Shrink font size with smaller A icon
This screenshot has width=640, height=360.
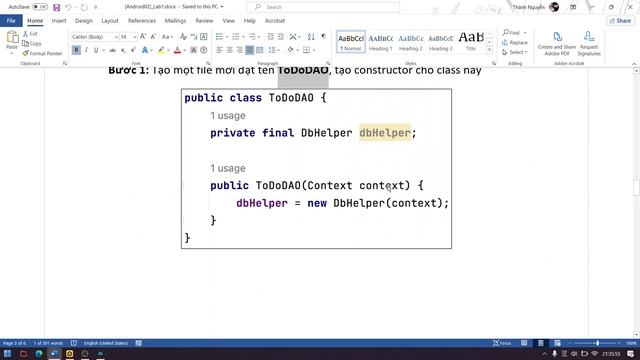pos(153,37)
